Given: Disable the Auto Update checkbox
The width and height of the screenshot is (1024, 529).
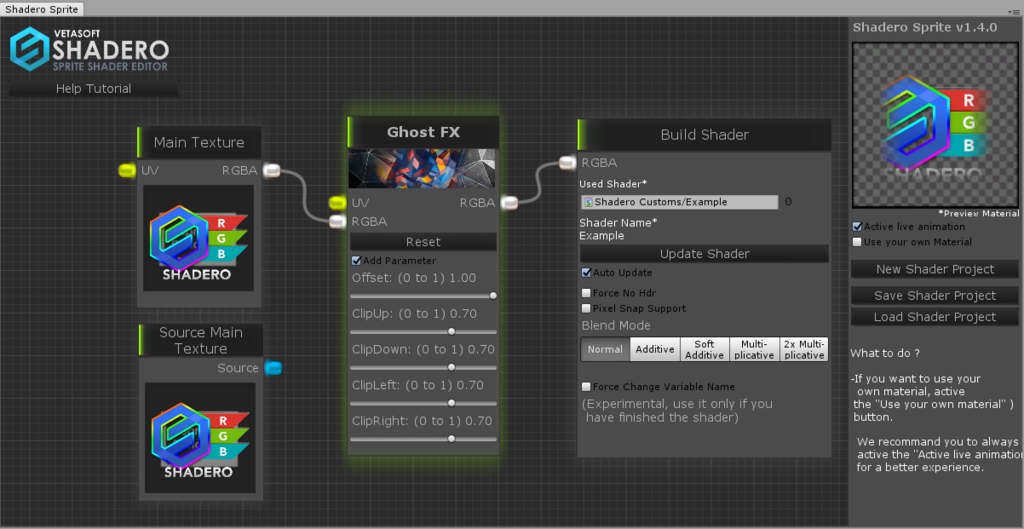Looking at the screenshot, I should [x=586, y=272].
